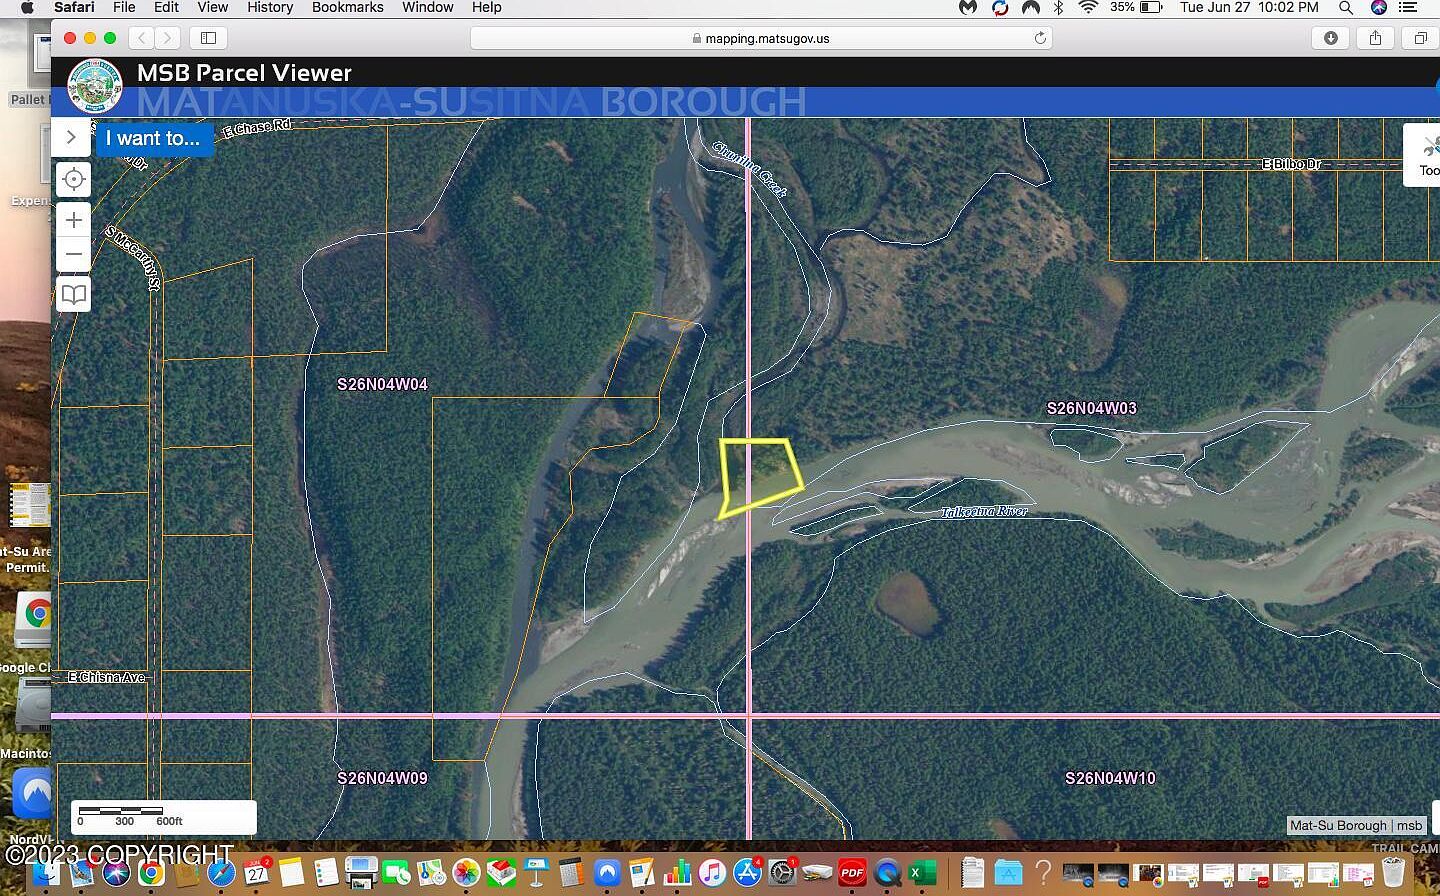Open the Bookmarks menu
The width and height of the screenshot is (1440, 896).
coord(347,8)
